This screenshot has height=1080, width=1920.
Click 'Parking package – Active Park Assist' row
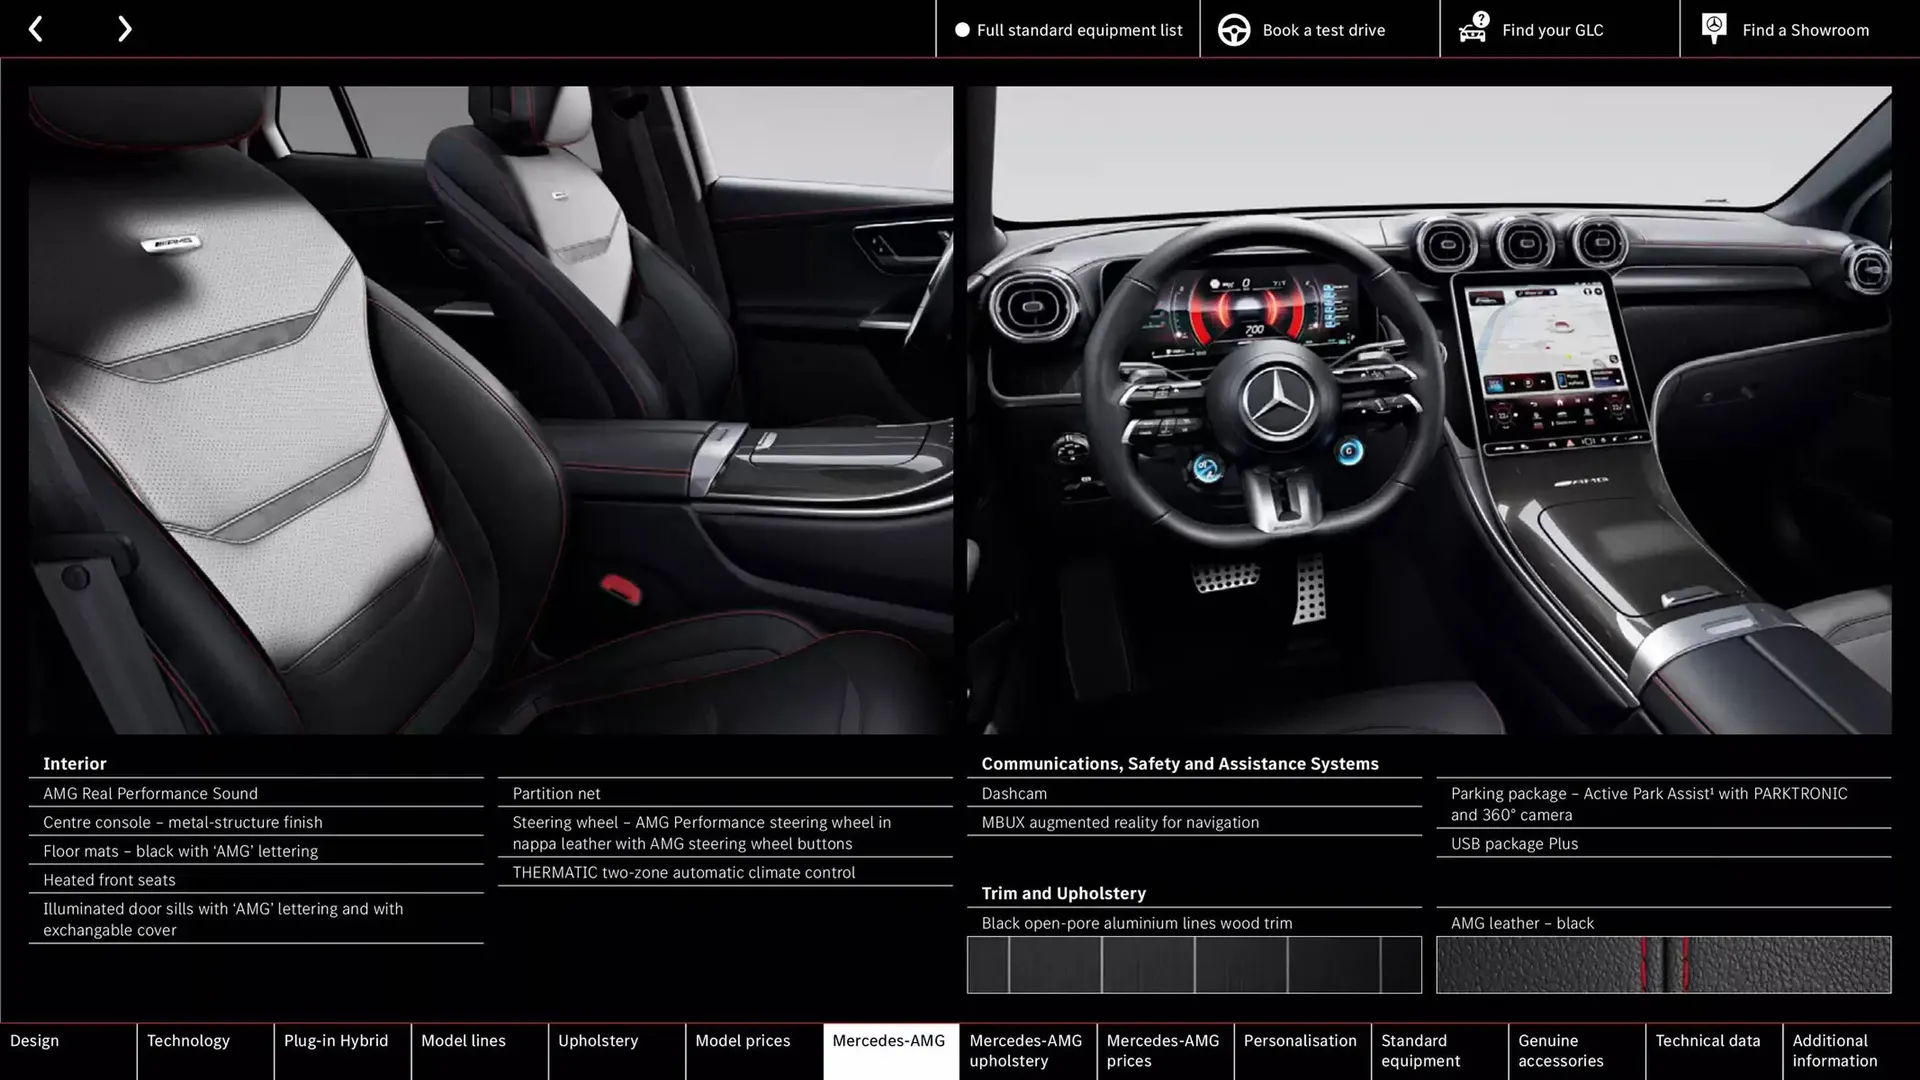[x=1664, y=804]
